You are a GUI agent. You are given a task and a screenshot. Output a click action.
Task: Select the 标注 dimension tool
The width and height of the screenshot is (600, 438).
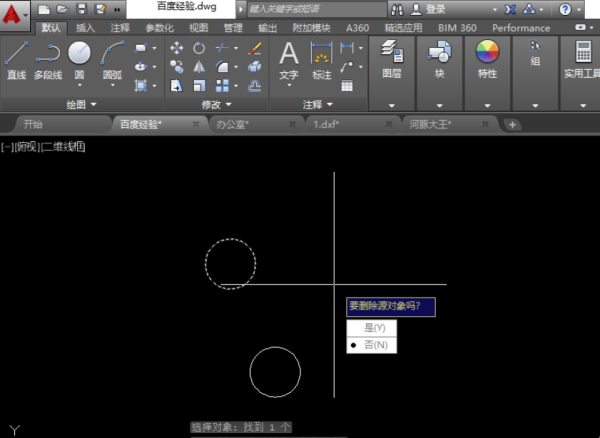[322, 61]
